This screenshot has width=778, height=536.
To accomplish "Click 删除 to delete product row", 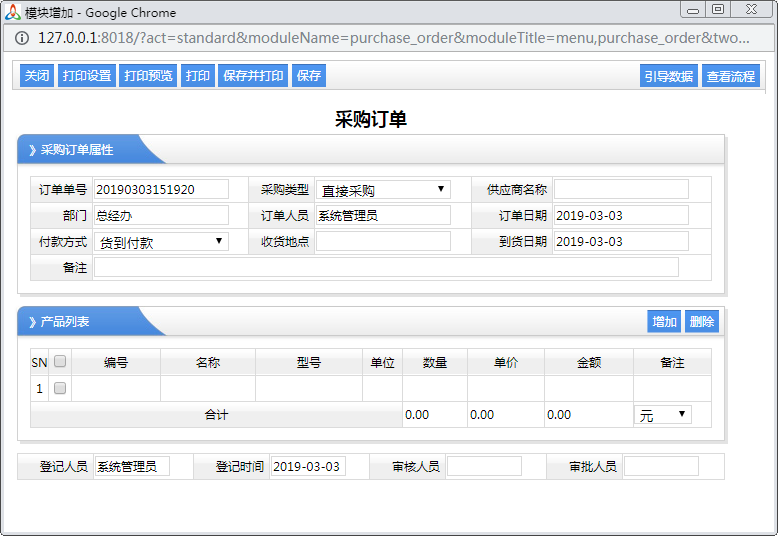I will click(x=702, y=321).
